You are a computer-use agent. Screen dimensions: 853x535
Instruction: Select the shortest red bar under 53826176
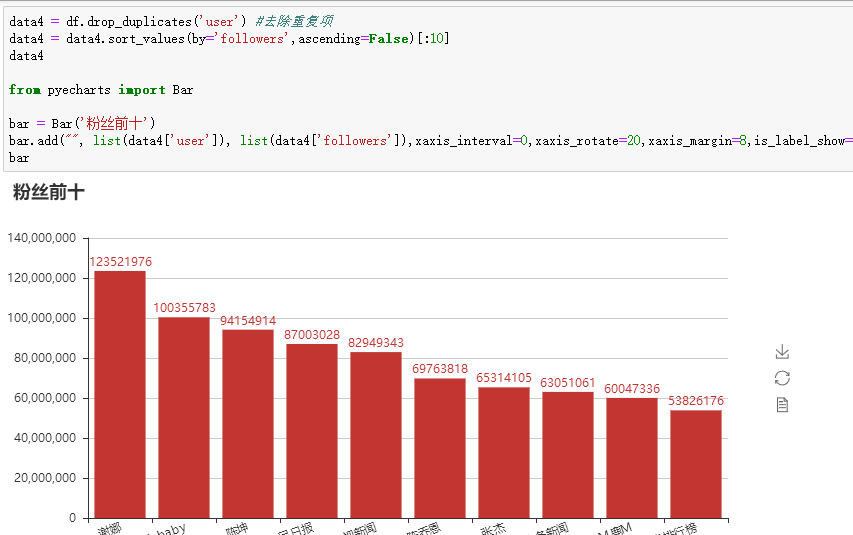[696, 464]
